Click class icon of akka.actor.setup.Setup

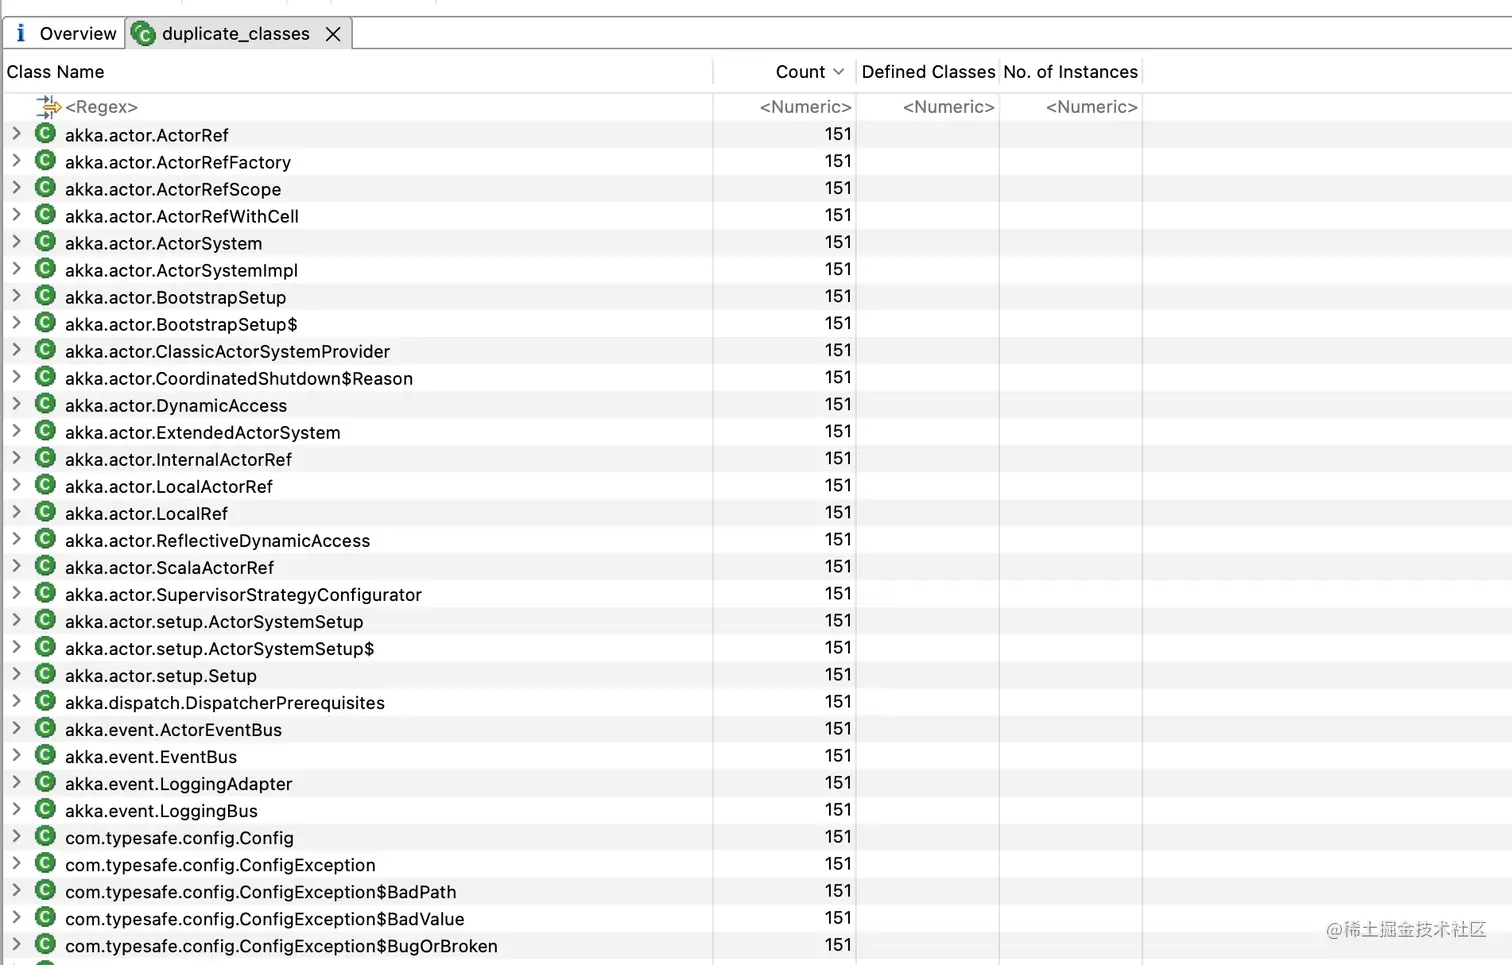(x=45, y=673)
